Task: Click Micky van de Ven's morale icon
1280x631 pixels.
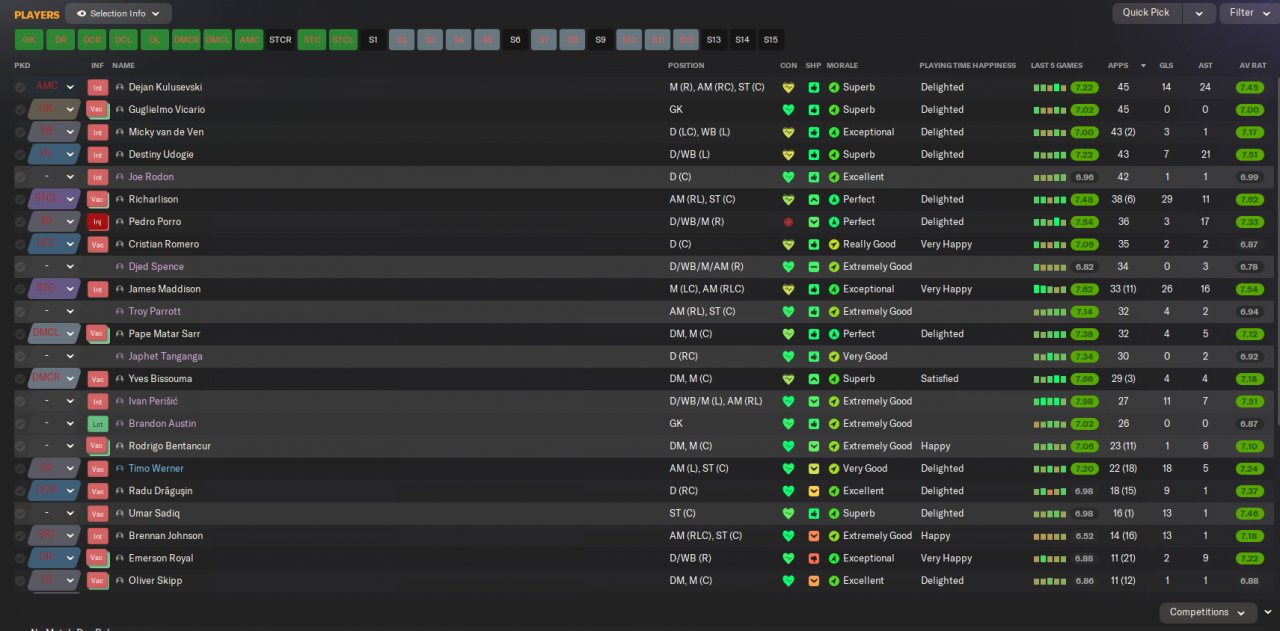Action: pyautogui.click(x=834, y=132)
